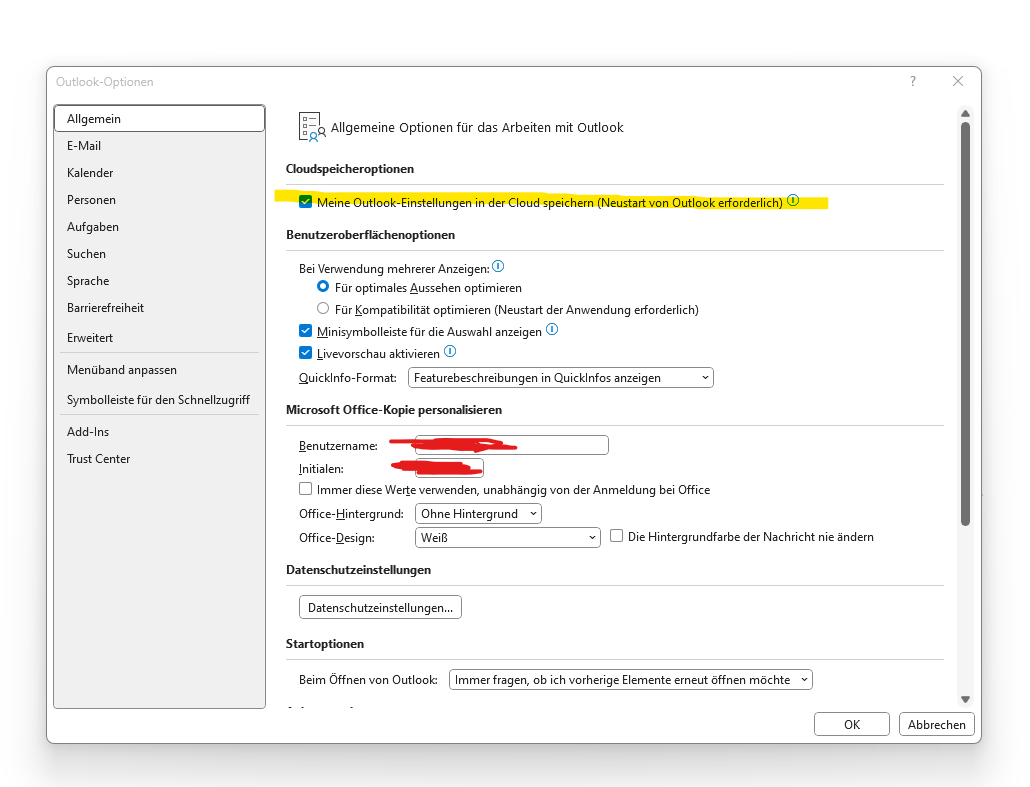Screen dimensions: 1030x787
Task: Click info icon next to Minisymbolleiste option
Action: point(552,329)
